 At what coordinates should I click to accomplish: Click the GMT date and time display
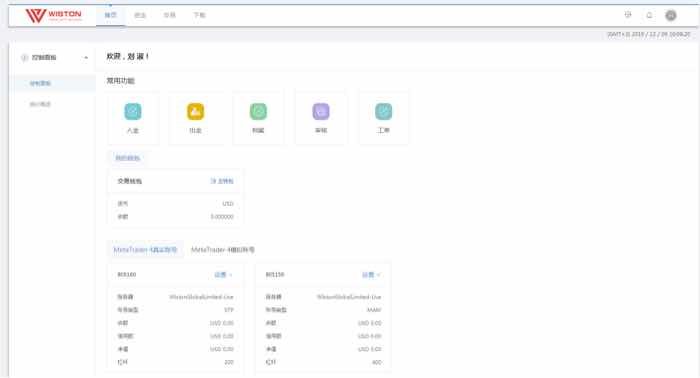(649, 34)
